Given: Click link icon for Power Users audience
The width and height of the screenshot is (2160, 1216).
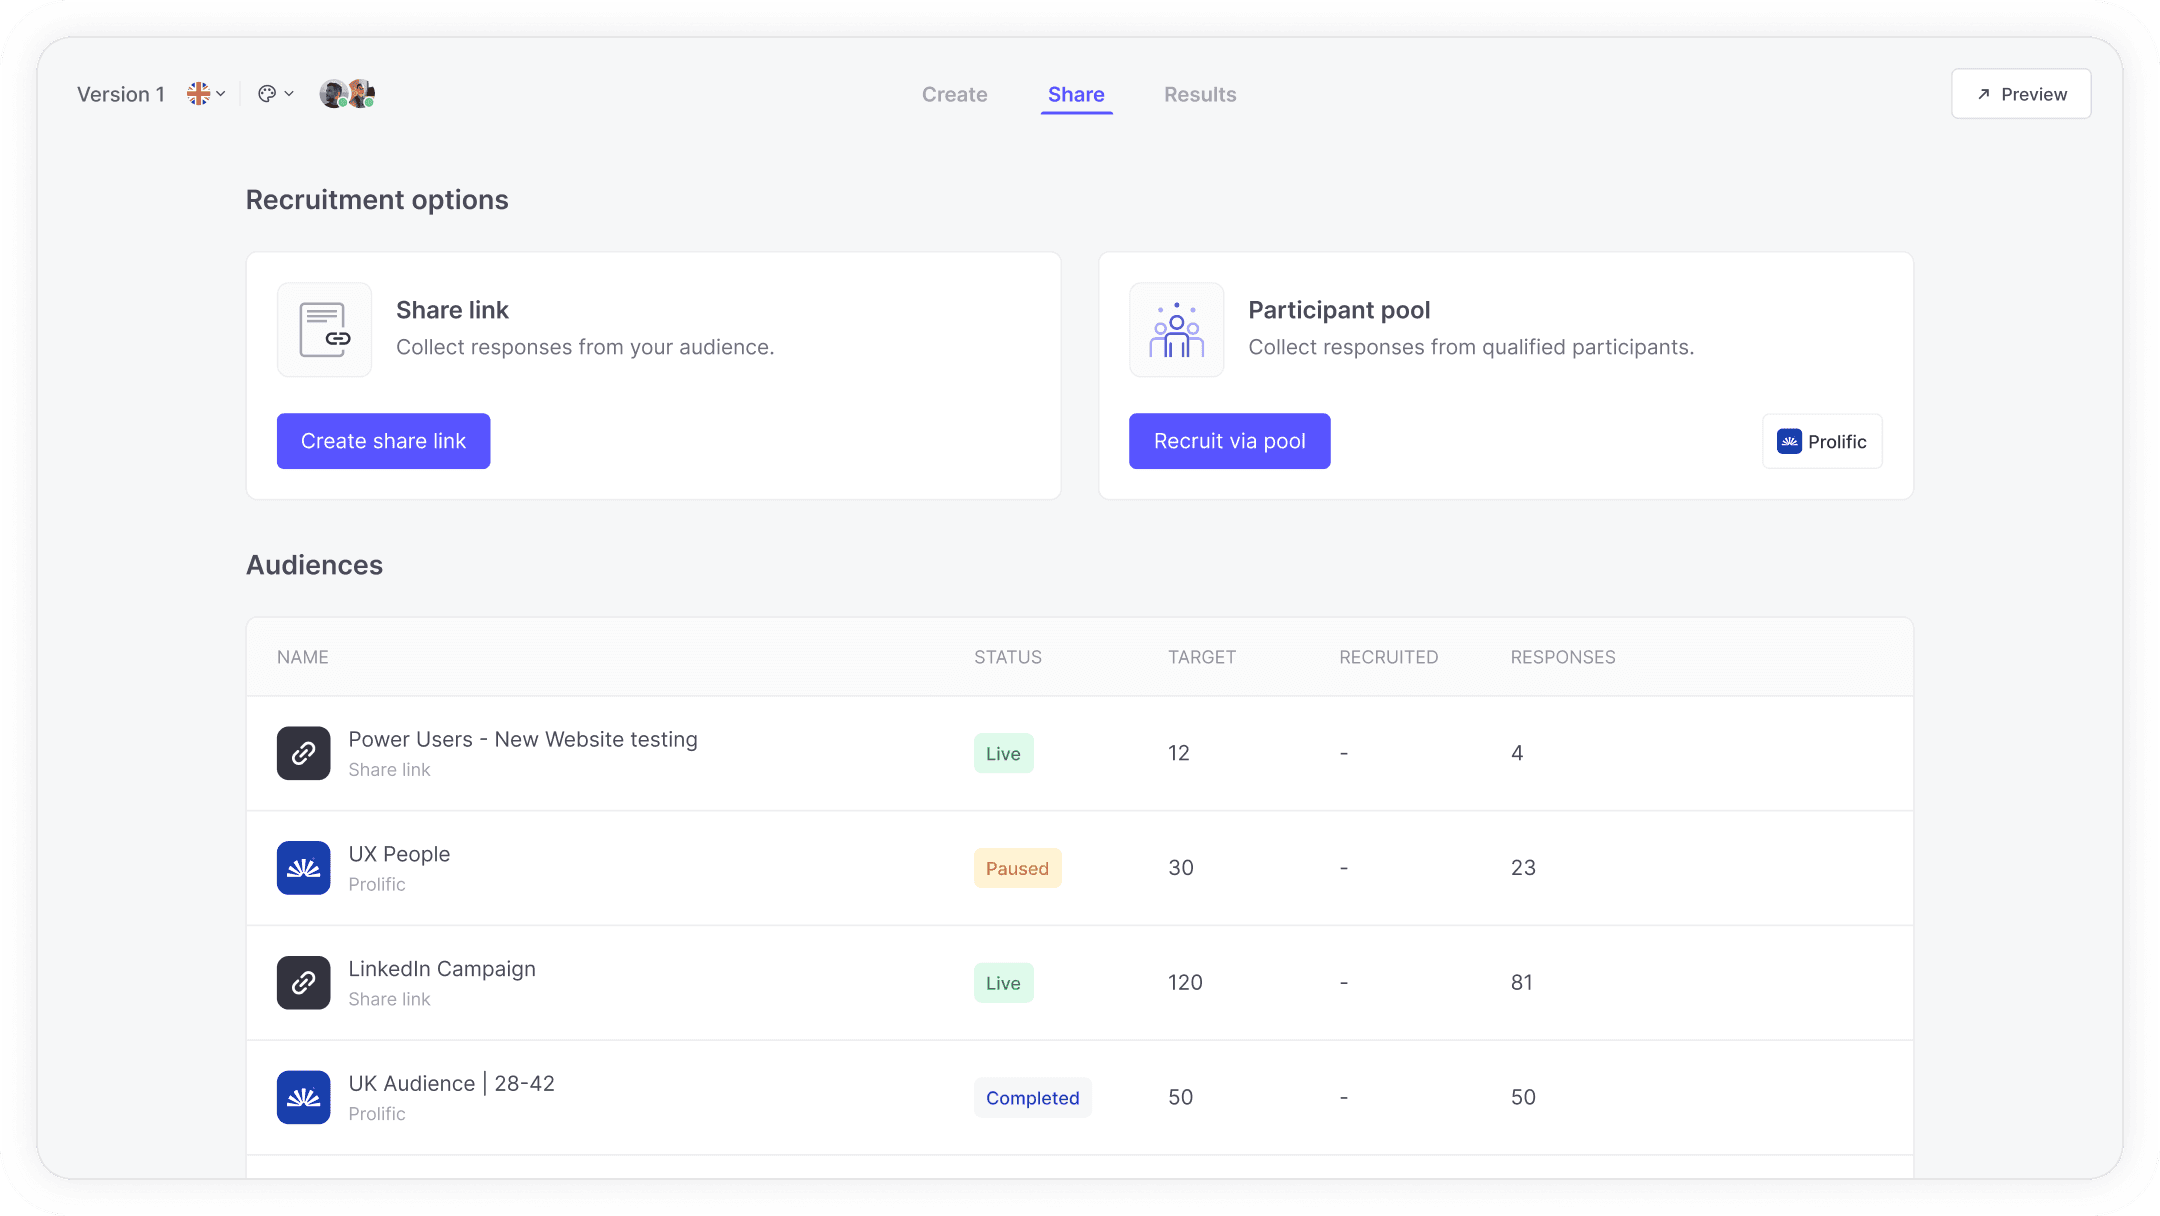Looking at the screenshot, I should (303, 753).
